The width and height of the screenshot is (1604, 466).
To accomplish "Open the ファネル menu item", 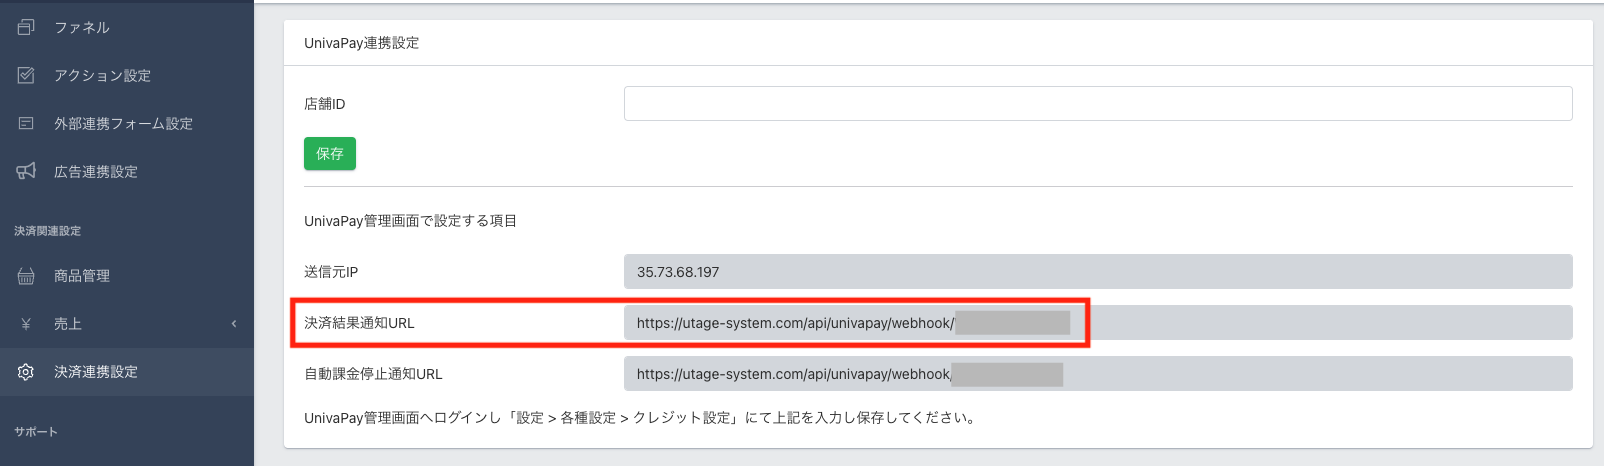I will (x=82, y=27).
